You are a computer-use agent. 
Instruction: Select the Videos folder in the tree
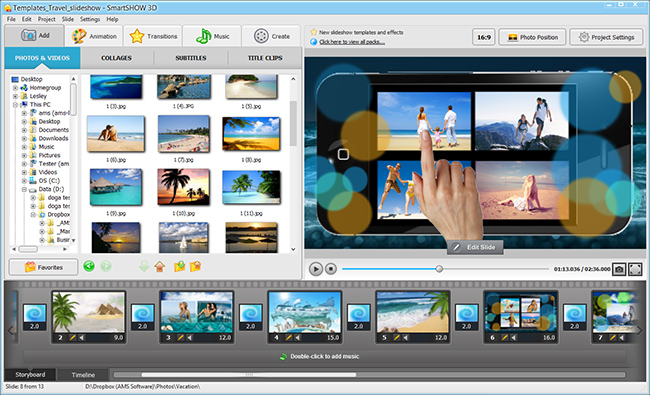[x=48, y=172]
